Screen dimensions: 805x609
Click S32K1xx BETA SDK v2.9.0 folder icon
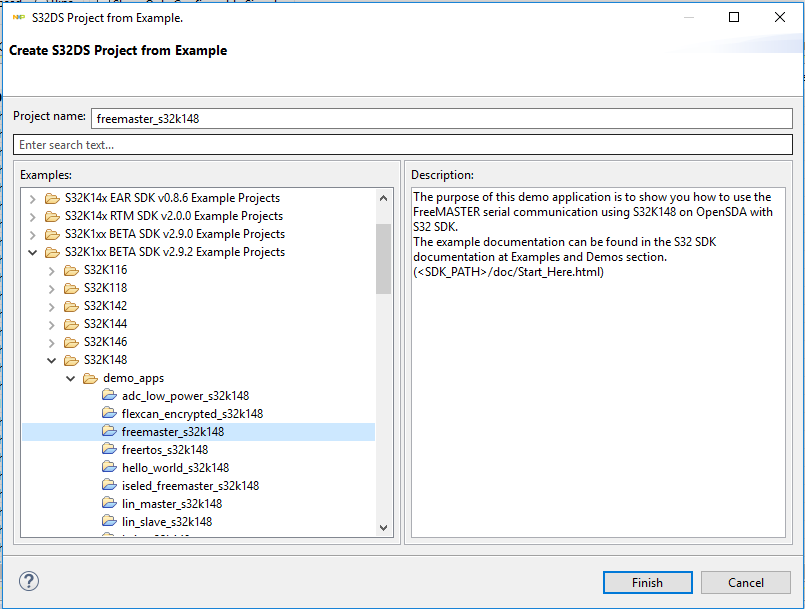click(52, 234)
